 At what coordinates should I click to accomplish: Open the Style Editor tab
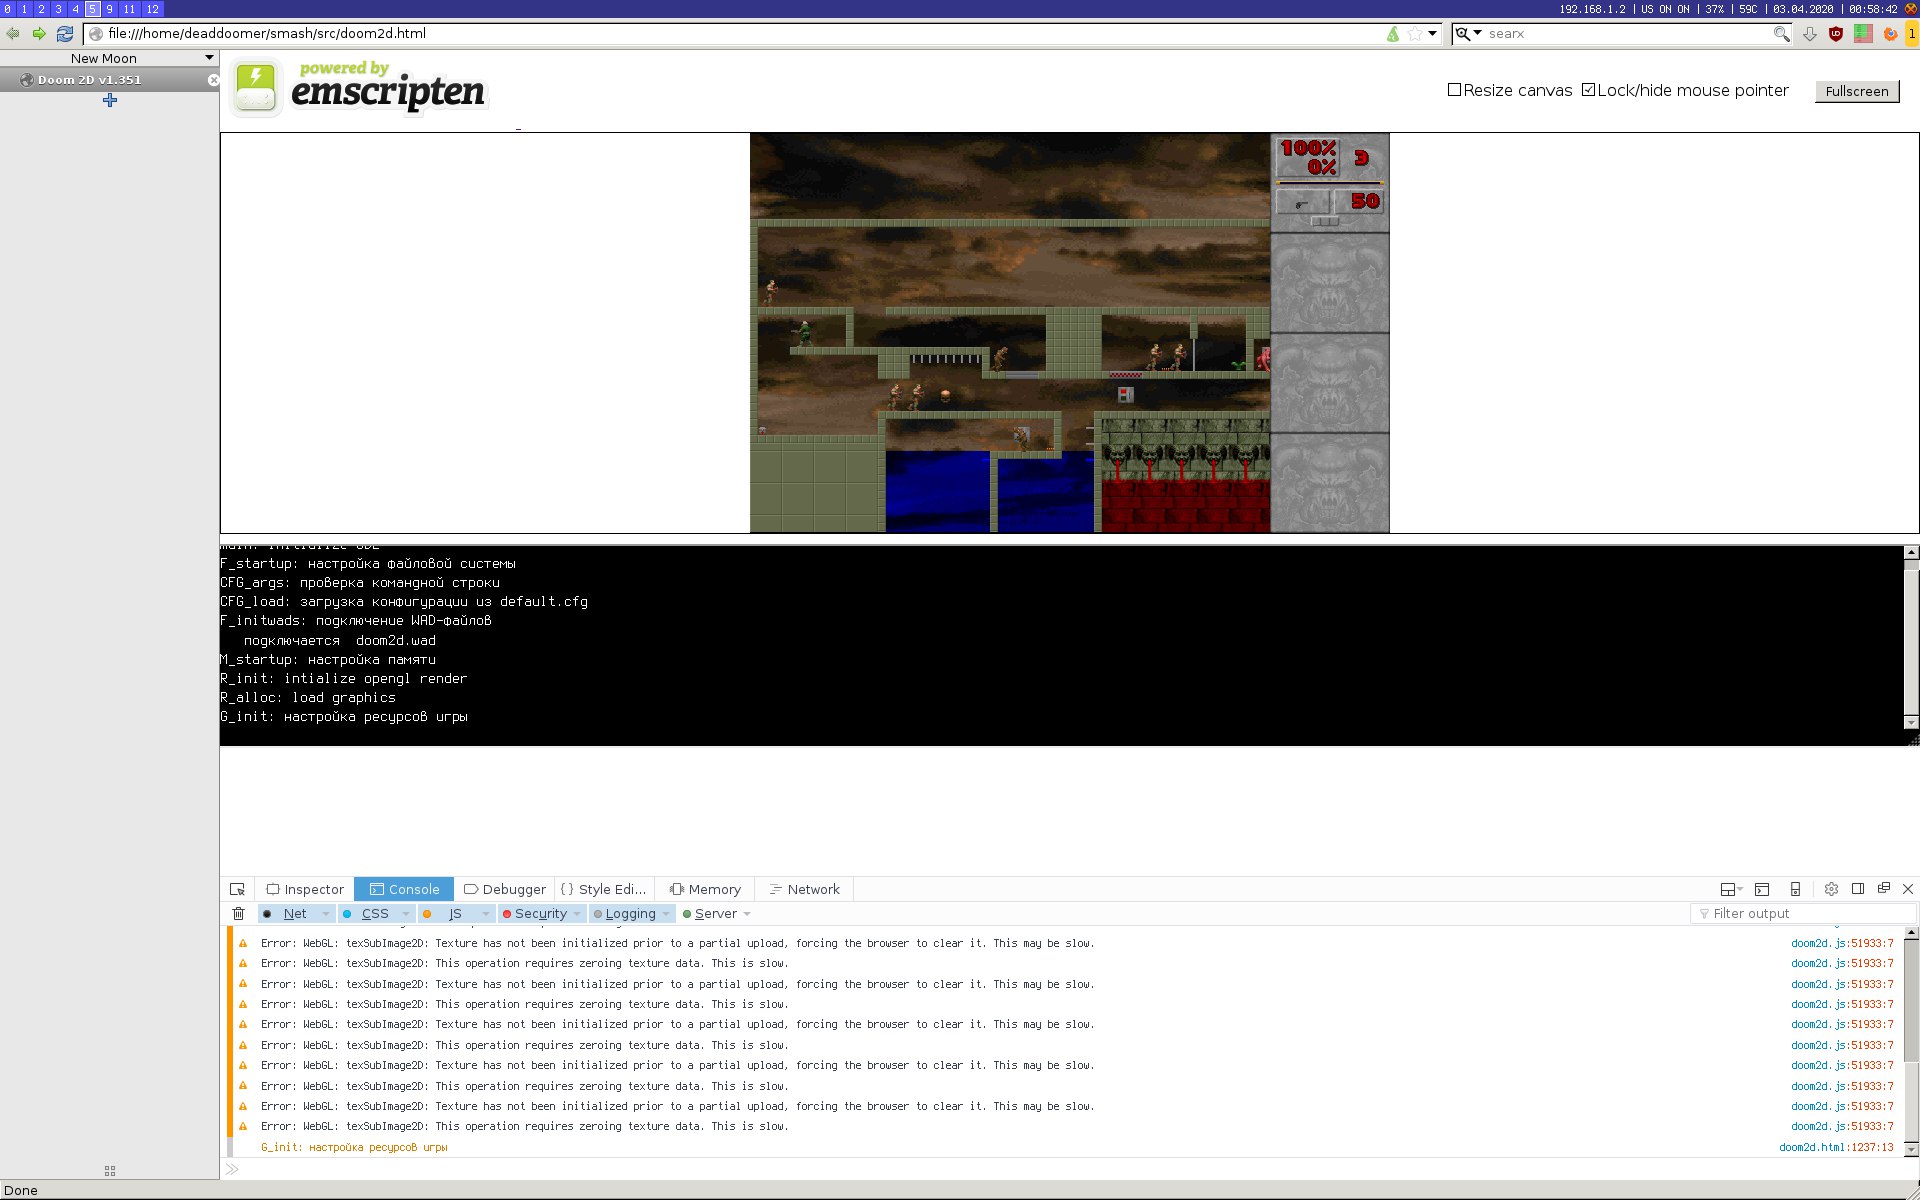[603, 889]
